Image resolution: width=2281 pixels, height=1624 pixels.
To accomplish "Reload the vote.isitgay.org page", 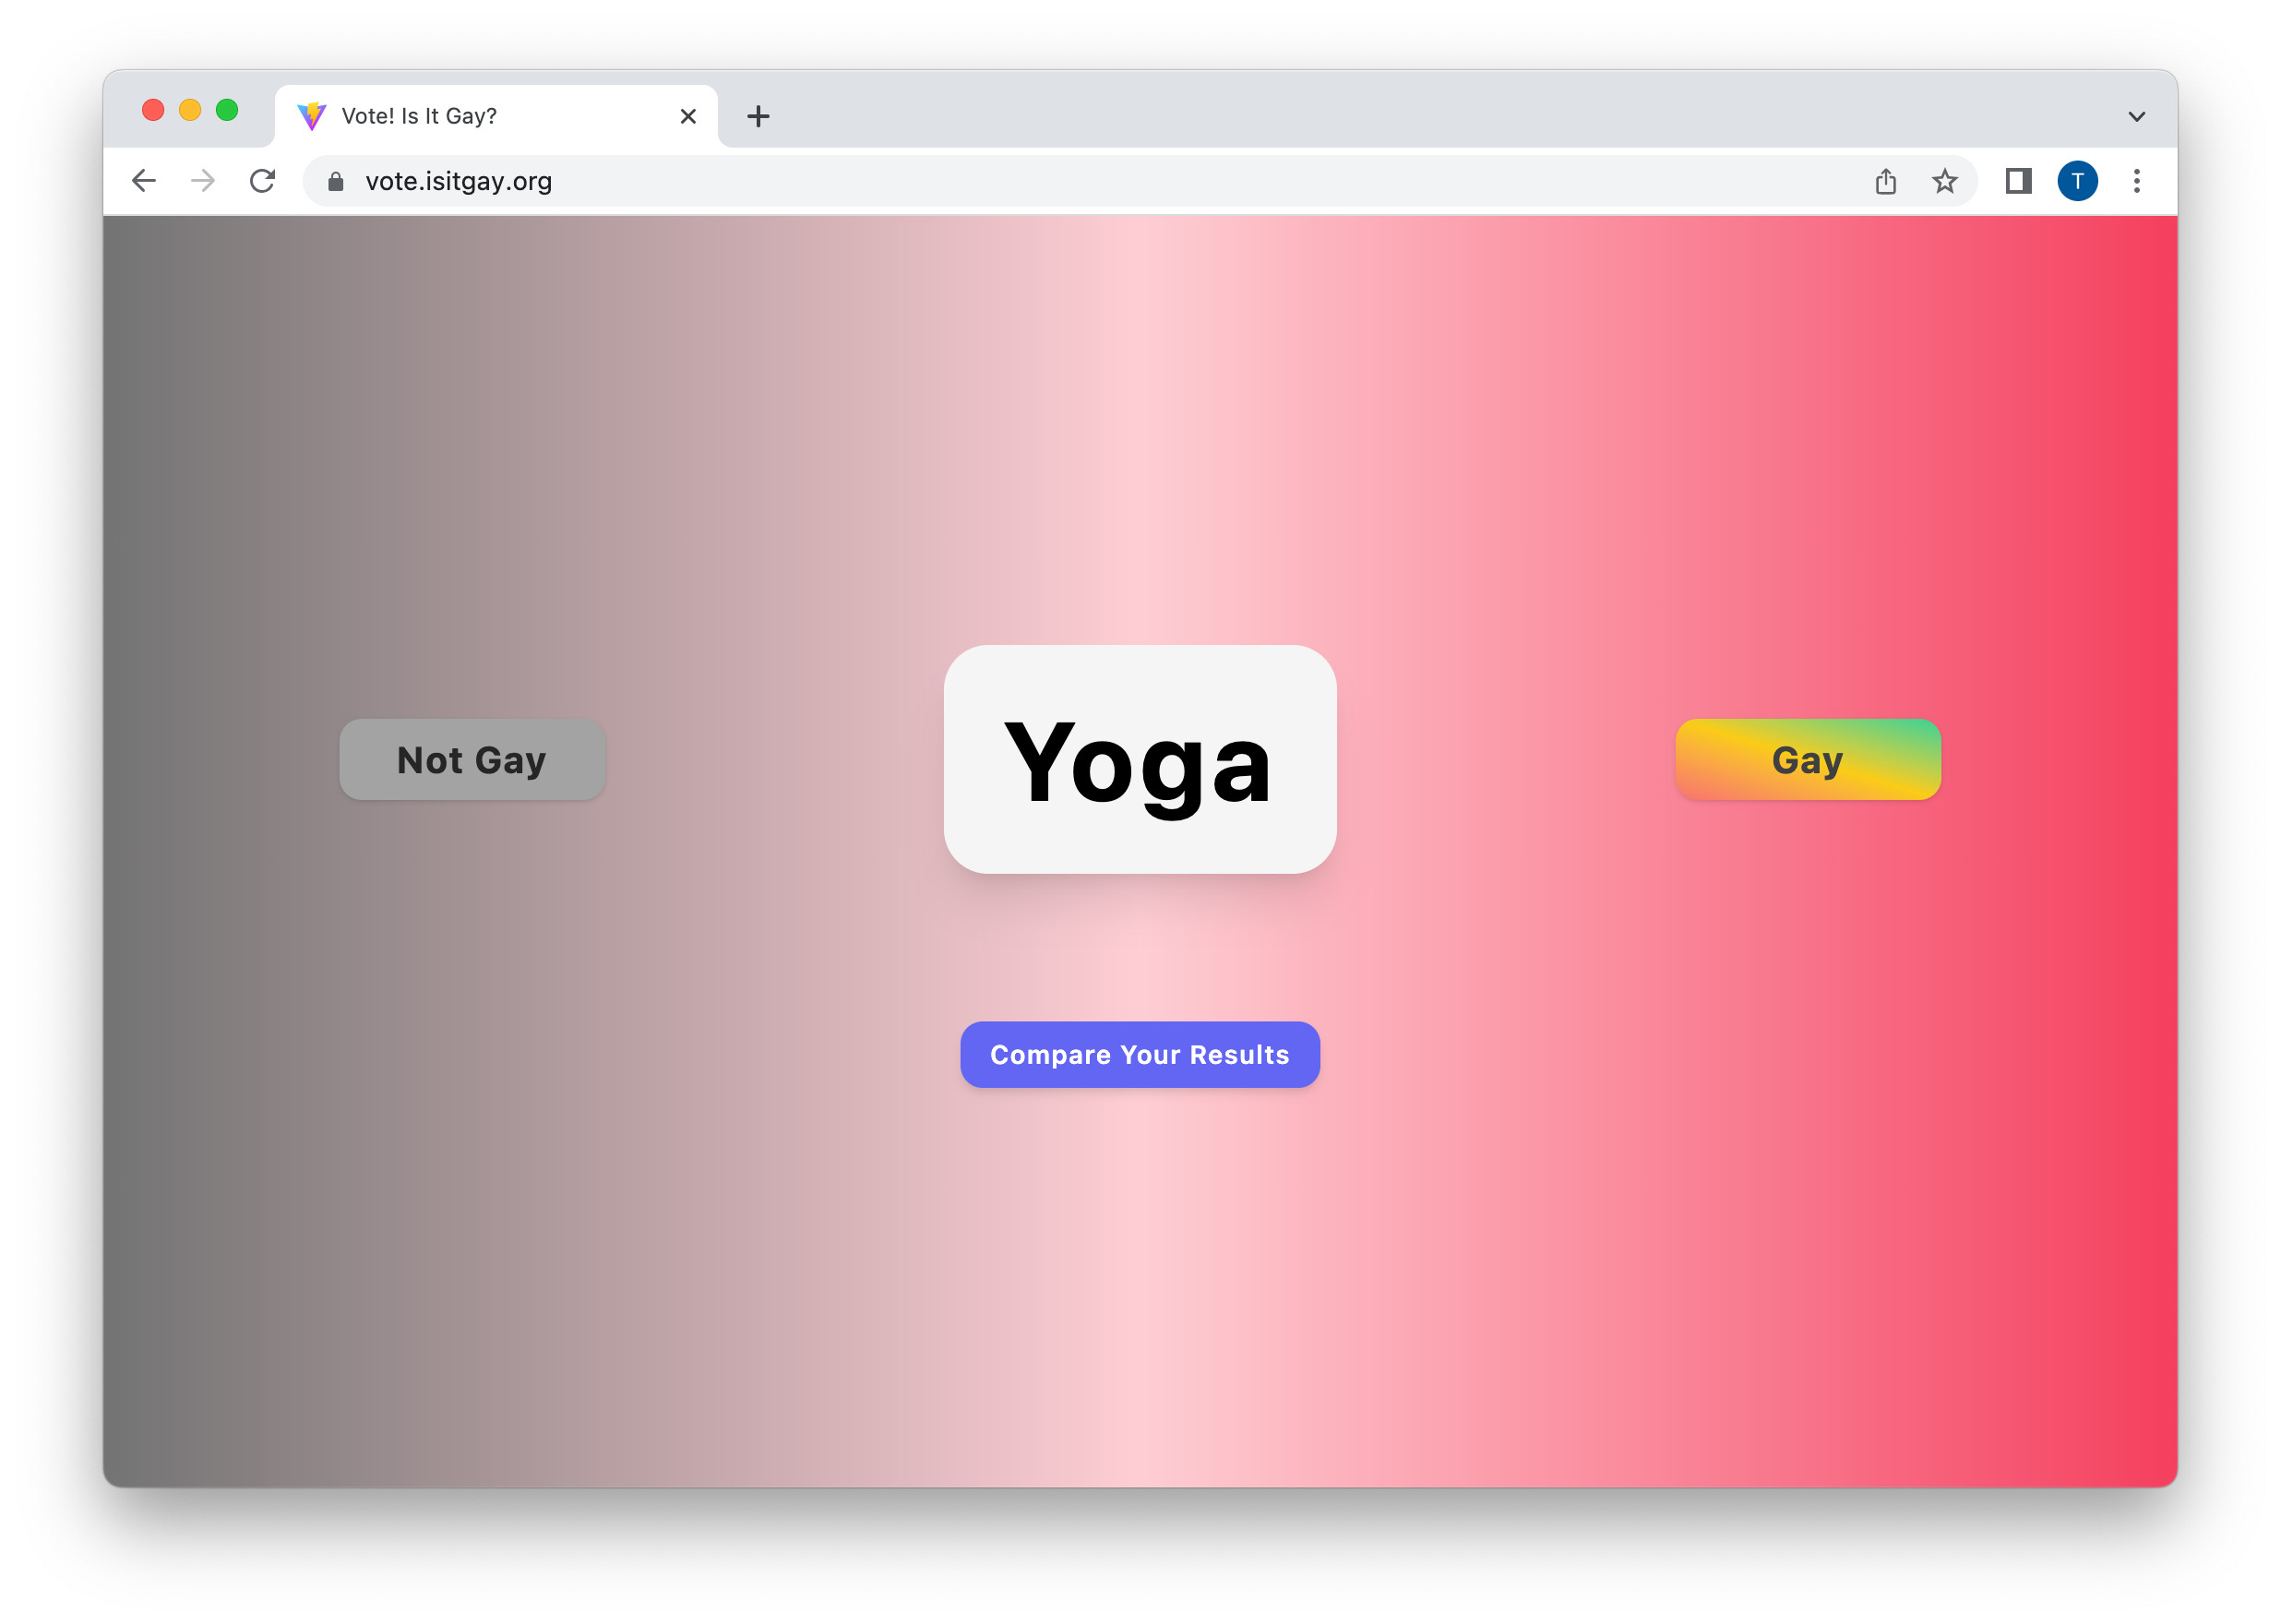I will click(x=262, y=181).
